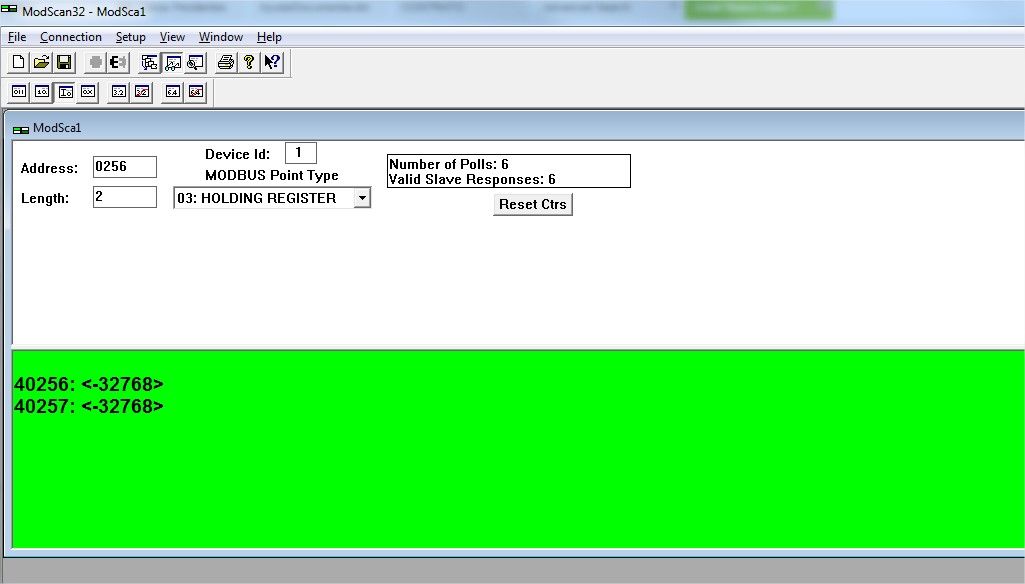Click the Device Id input field

click(301, 153)
